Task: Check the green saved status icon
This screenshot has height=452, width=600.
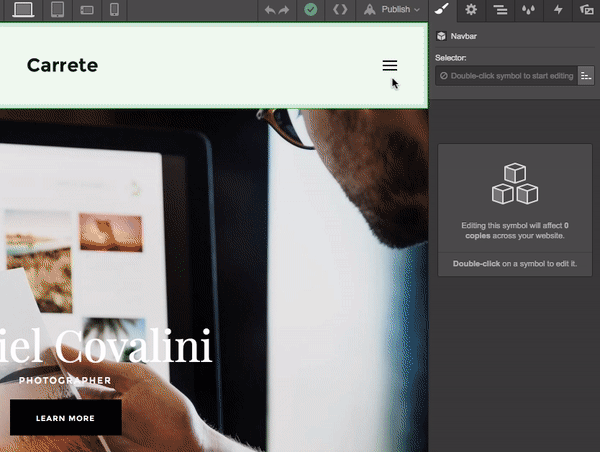Action: tap(310, 10)
